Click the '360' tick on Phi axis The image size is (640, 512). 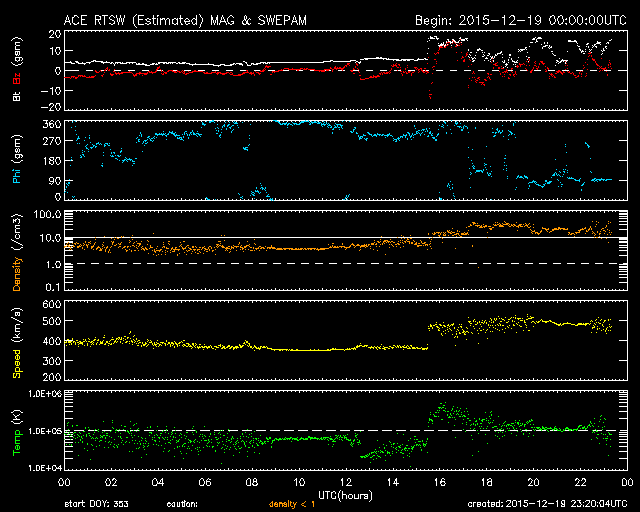[52, 125]
